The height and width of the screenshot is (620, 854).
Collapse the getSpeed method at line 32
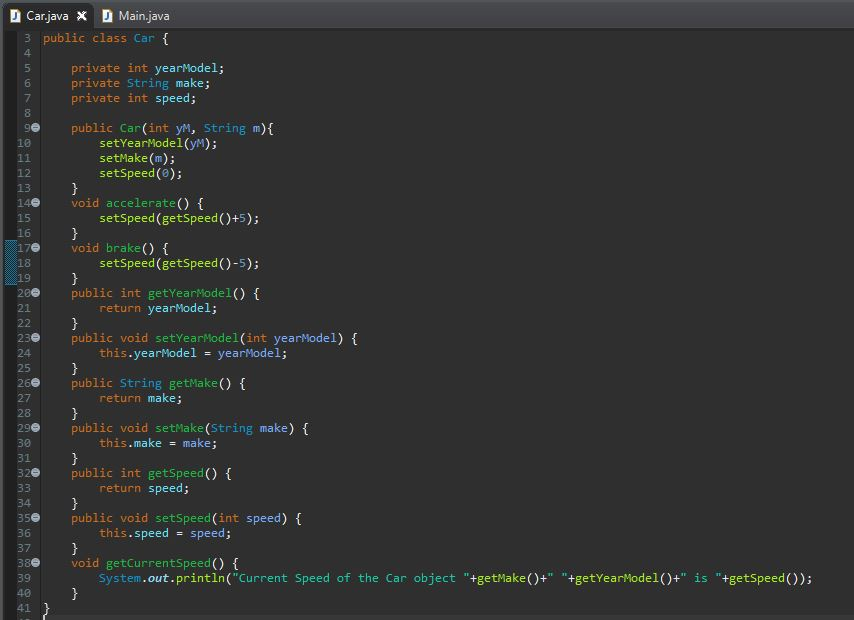click(35, 472)
